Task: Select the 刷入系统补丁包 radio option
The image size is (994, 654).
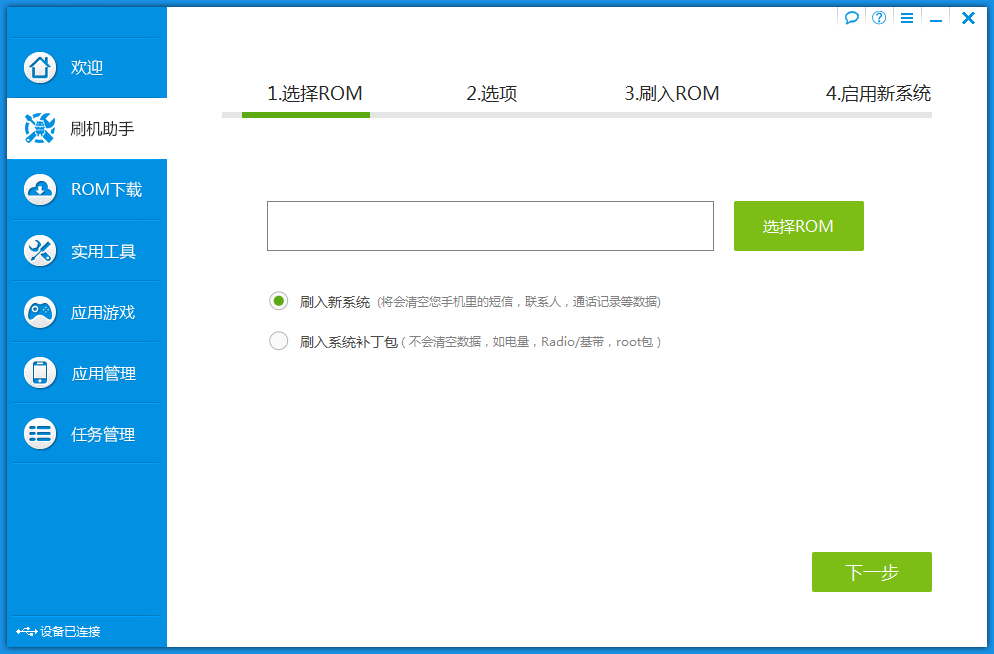Action: (x=278, y=340)
